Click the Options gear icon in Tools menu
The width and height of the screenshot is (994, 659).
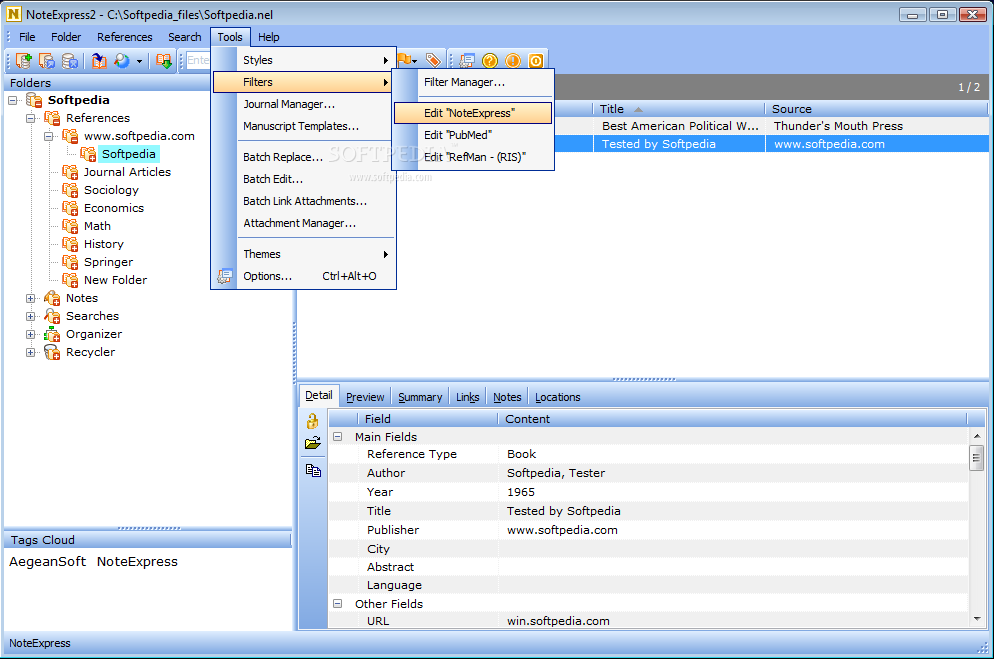tap(224, 276)
